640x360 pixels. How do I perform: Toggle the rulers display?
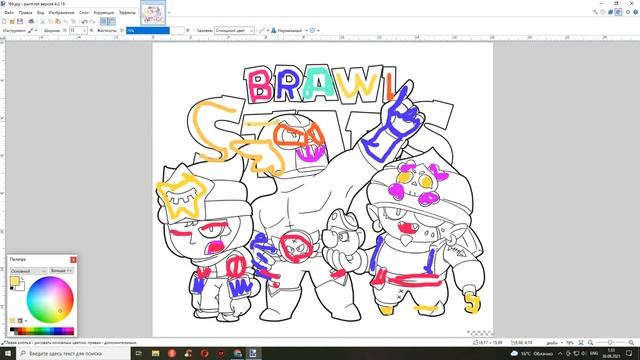coord(111,21)
